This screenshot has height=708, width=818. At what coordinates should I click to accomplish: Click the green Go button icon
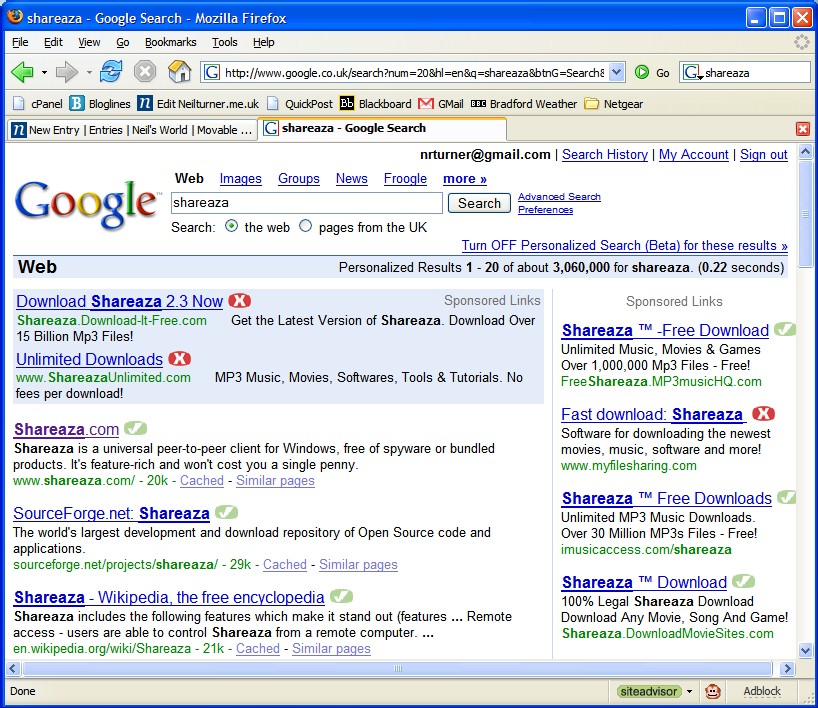click(642, 72)
